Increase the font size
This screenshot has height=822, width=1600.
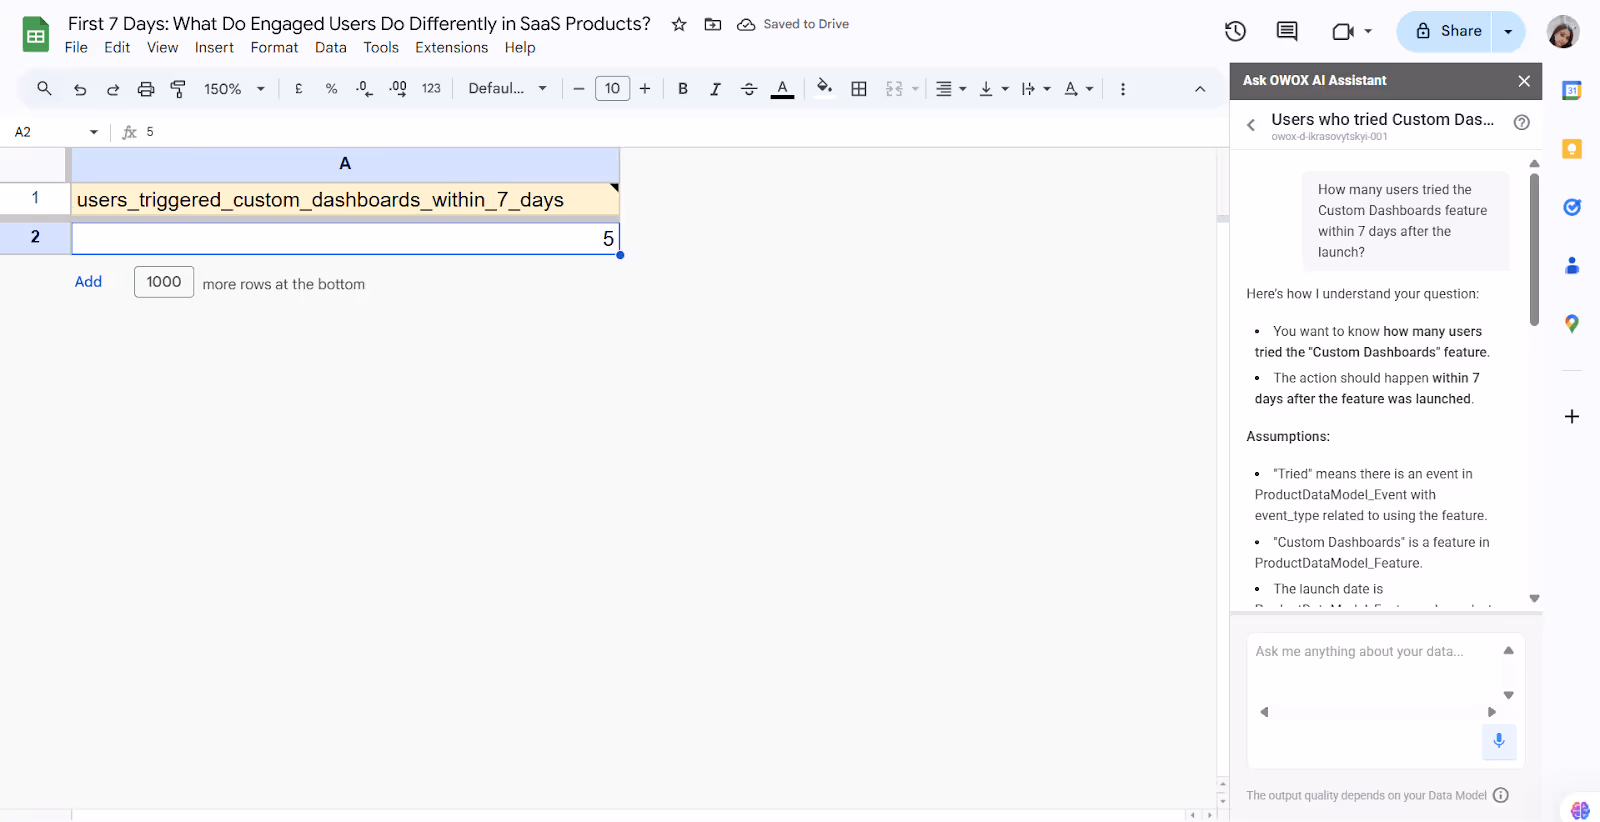(645, 89)
